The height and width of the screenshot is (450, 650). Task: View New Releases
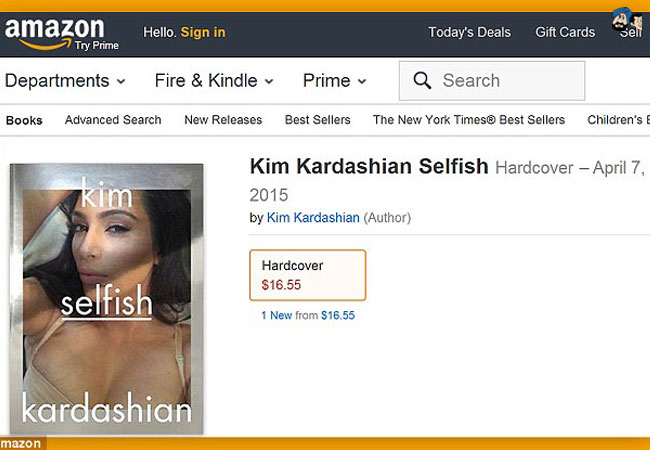[x=223, y=120]
